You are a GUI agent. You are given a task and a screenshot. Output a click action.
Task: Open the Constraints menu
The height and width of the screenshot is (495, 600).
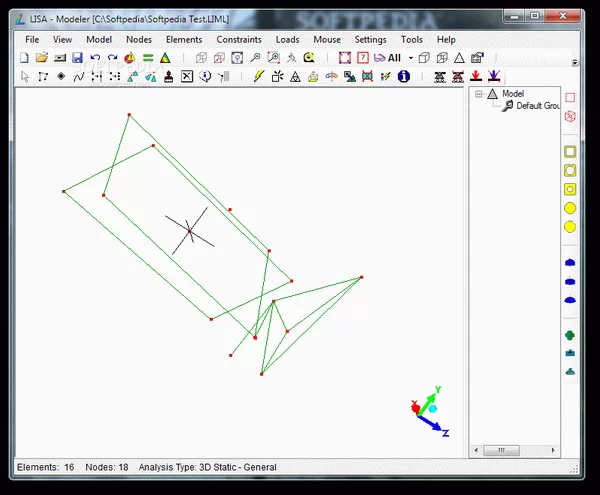239,39
